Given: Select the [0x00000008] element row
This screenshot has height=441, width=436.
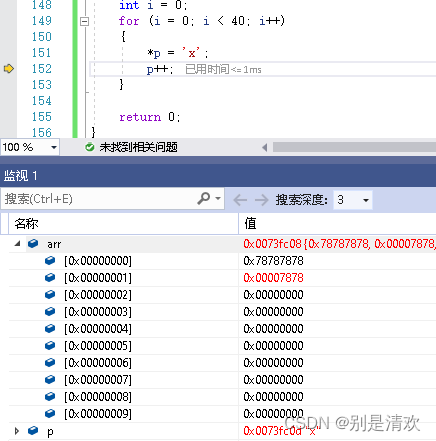Looking at the screenshot, I should pyautogui.click(x=98, y=397).
